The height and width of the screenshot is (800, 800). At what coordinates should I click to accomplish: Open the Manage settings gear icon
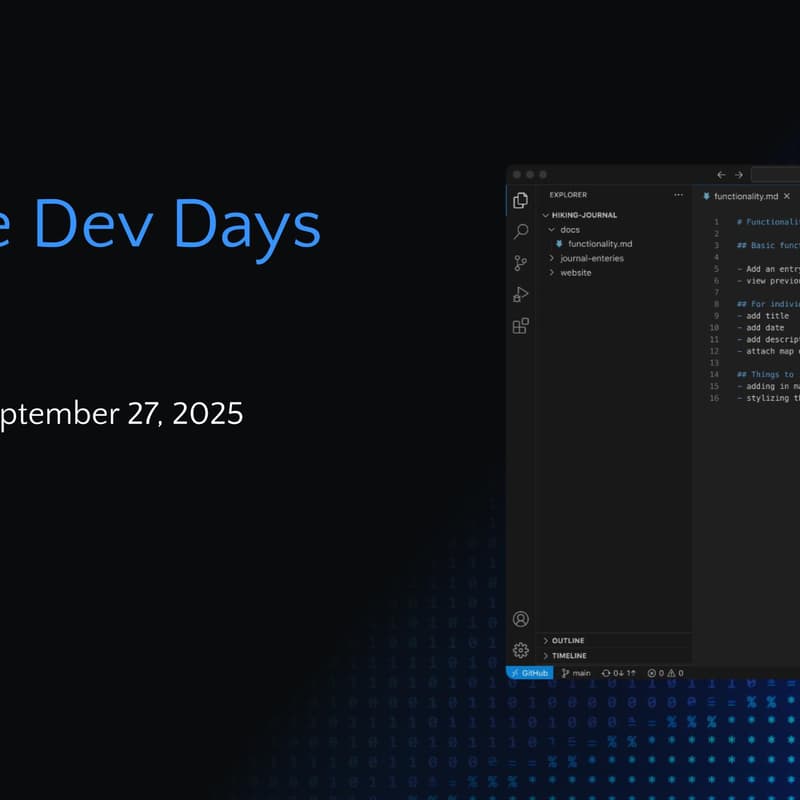(x=520, y=649)
